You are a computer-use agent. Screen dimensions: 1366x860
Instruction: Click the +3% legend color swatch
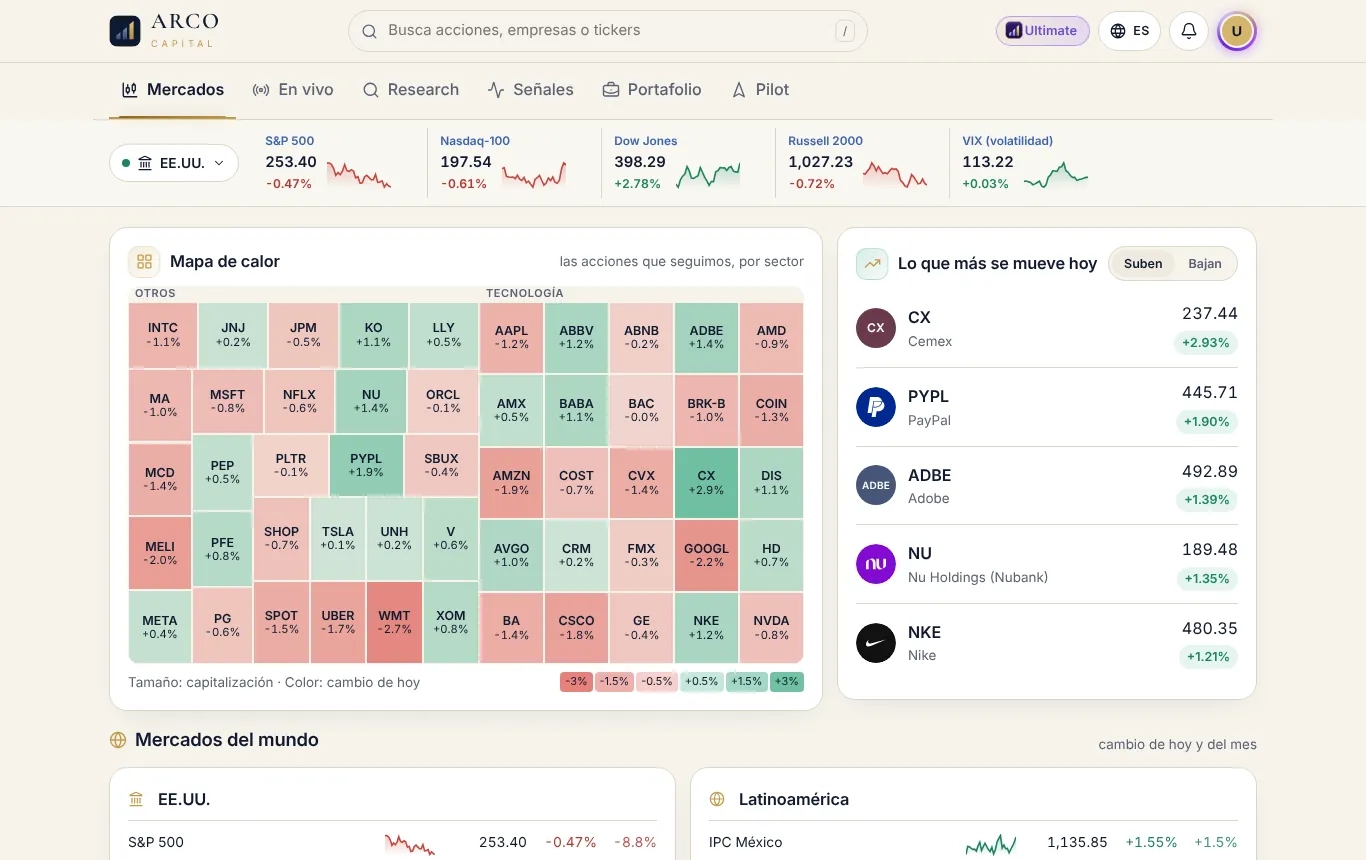click(x=787, y=682)
